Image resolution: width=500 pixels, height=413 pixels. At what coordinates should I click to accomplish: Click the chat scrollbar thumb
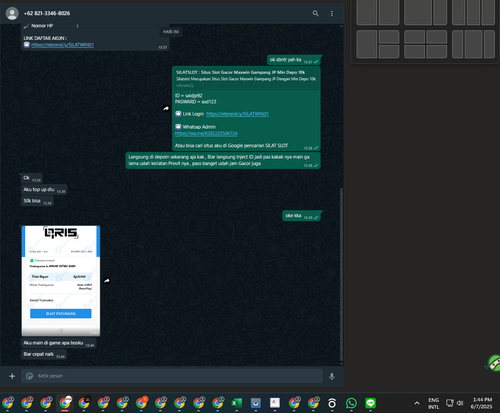[x=341, y=274]
